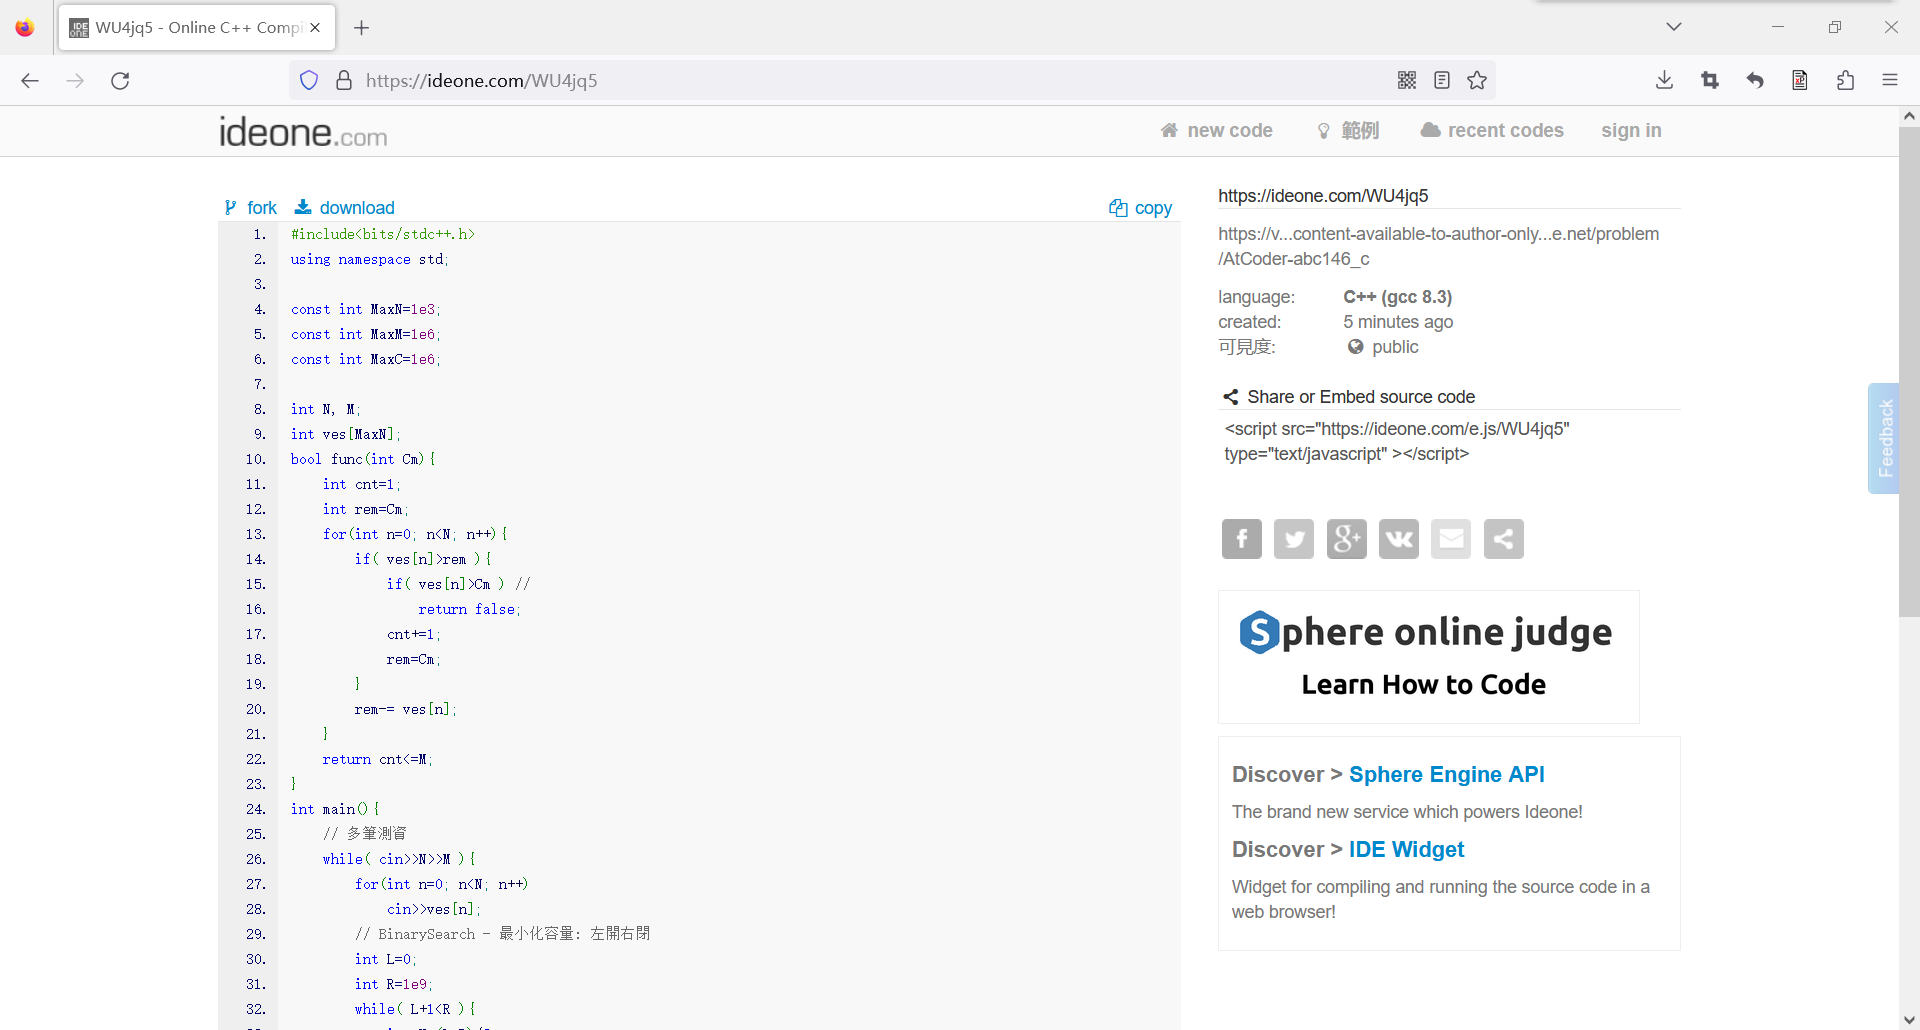Click code line 16 return false
This screenshot has width=1920, height=1030.
tap(469, 609)
